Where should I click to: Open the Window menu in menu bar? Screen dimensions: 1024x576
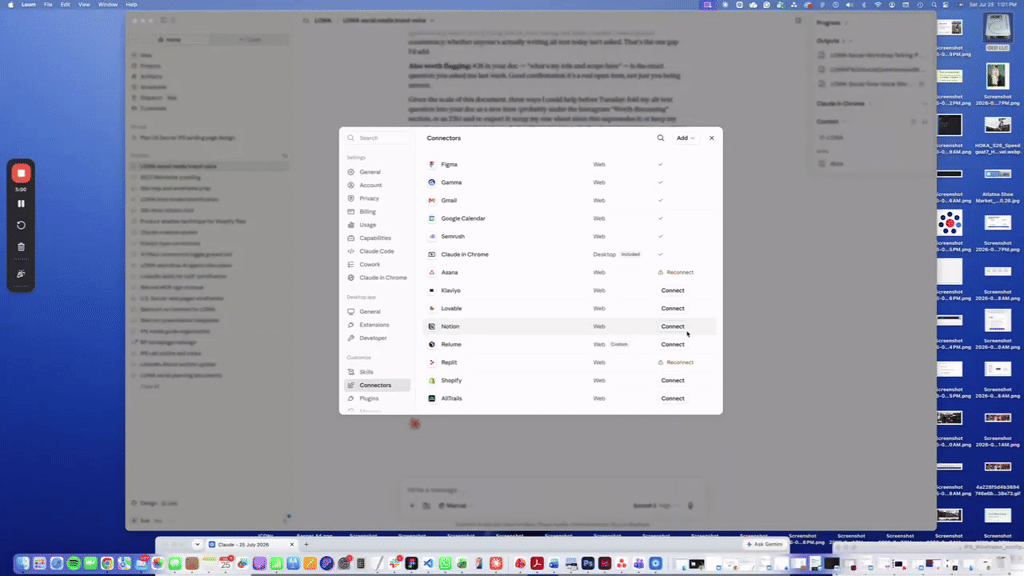pos(108,5)
